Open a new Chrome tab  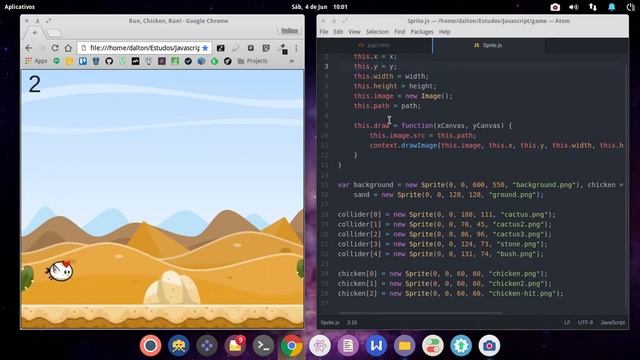(54, 33)
